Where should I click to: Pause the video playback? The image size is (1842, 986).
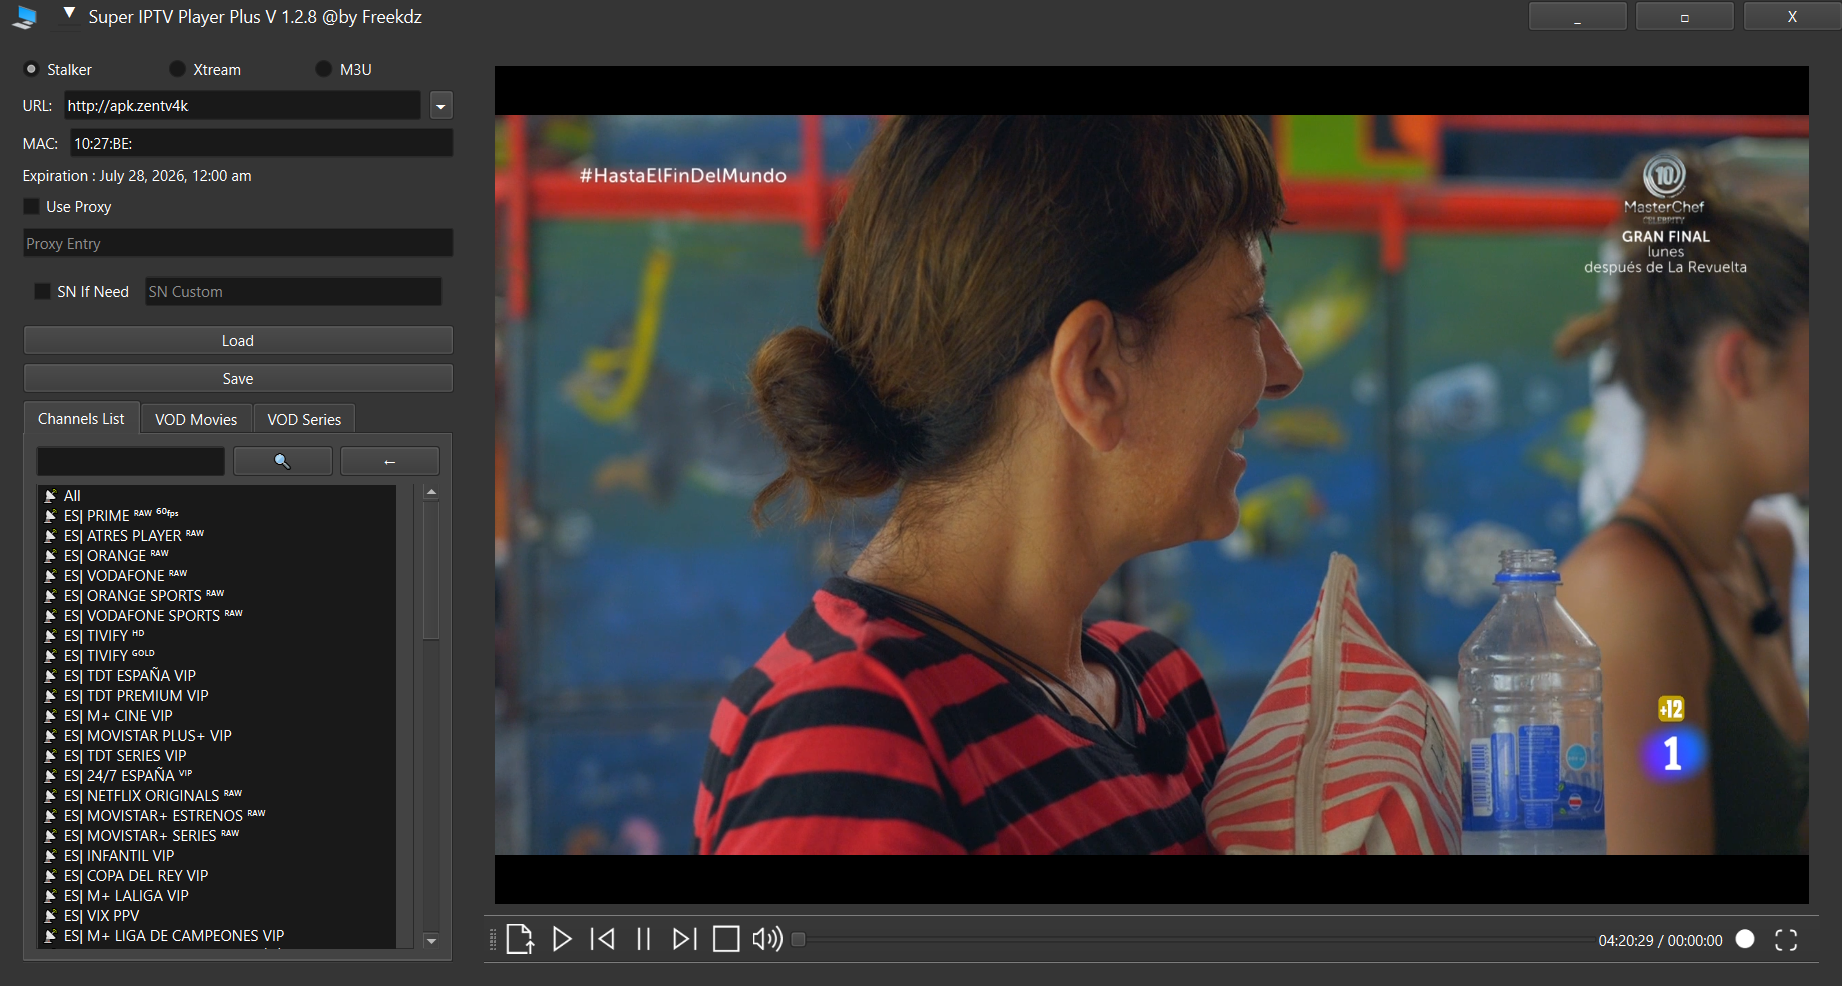643,939
